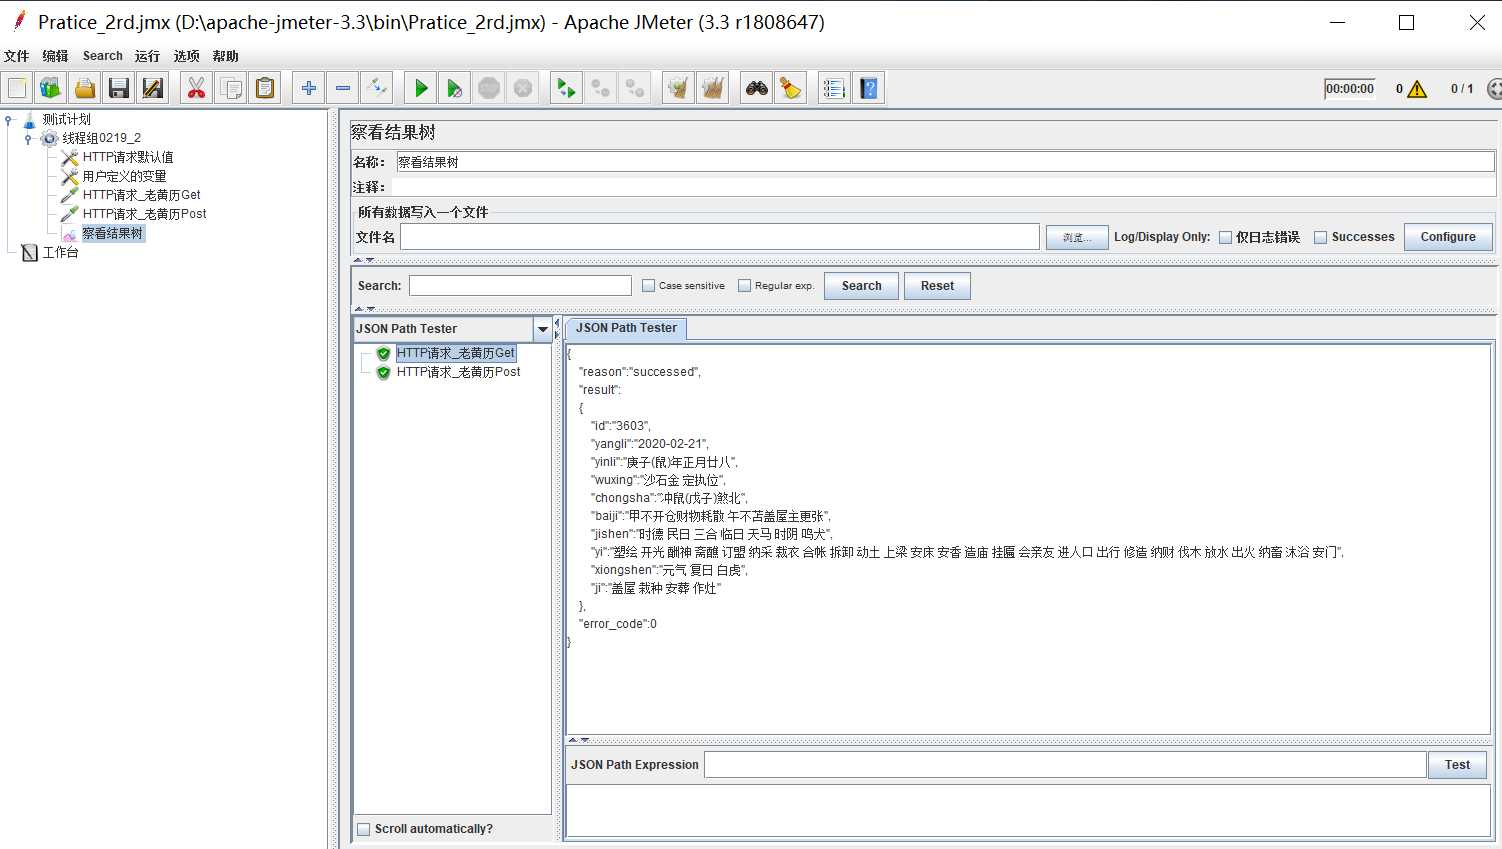Click the 名称 name input field

945,162
